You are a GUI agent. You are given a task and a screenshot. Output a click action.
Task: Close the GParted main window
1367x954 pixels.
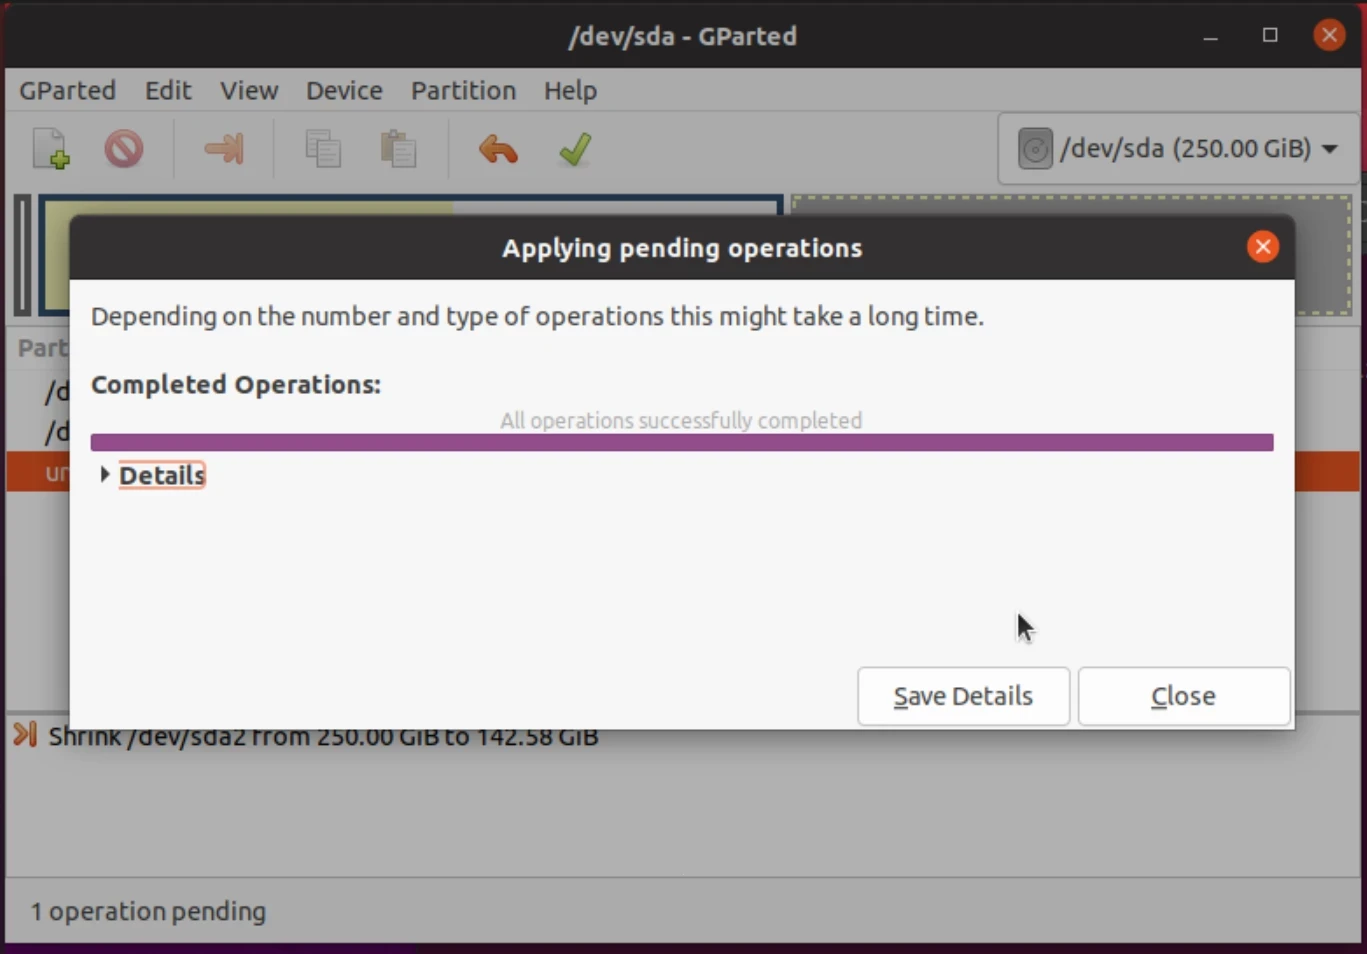tap(1329, 36)
